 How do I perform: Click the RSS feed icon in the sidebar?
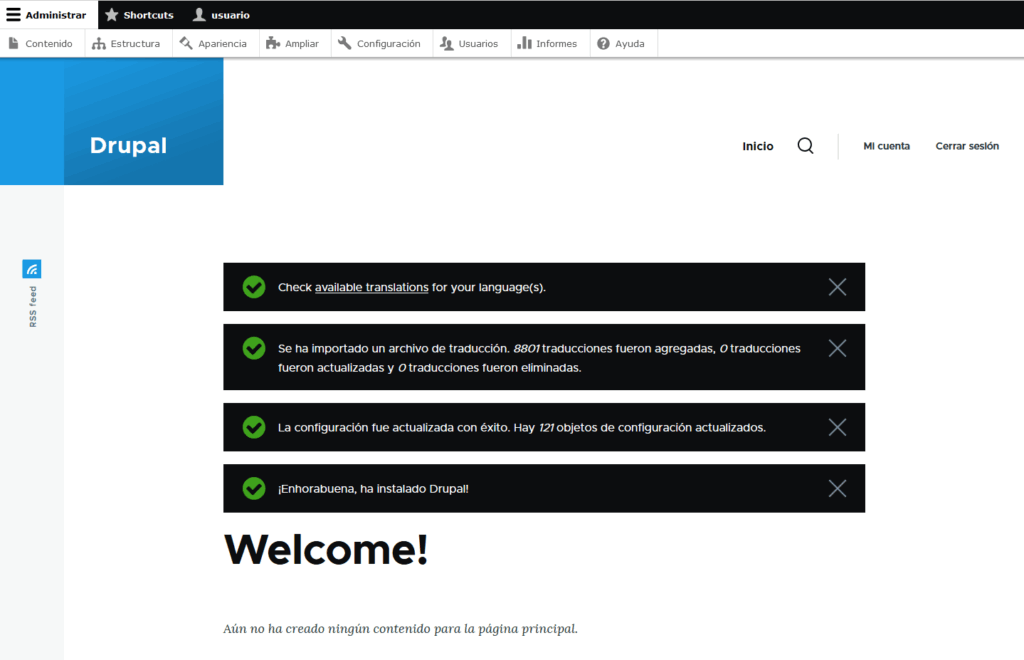31,268
